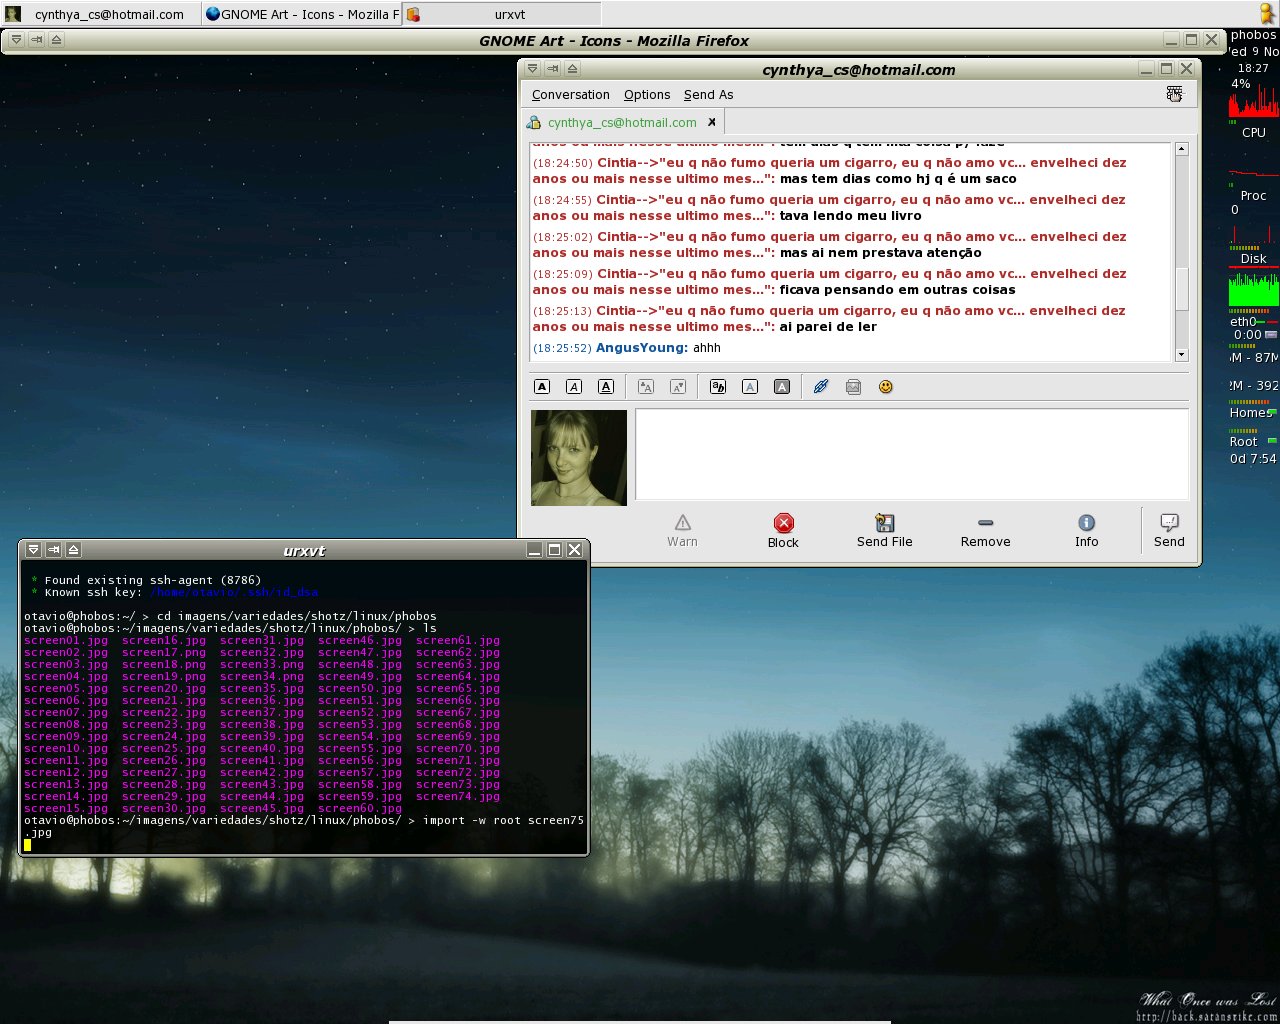The width and height of the screenshot is (1280, 1024).
Task: Click the chat history scrollbar thumb
Action: (x=1181, y=290)
